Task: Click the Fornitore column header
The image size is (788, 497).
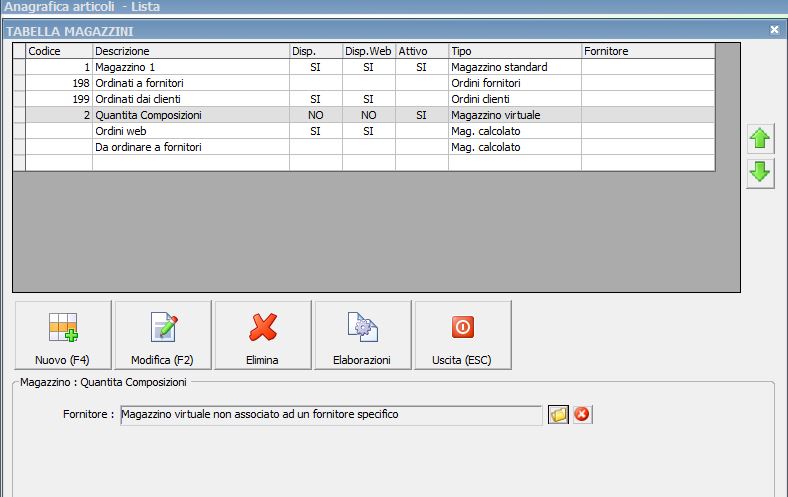Action: (x=648, y=51)
